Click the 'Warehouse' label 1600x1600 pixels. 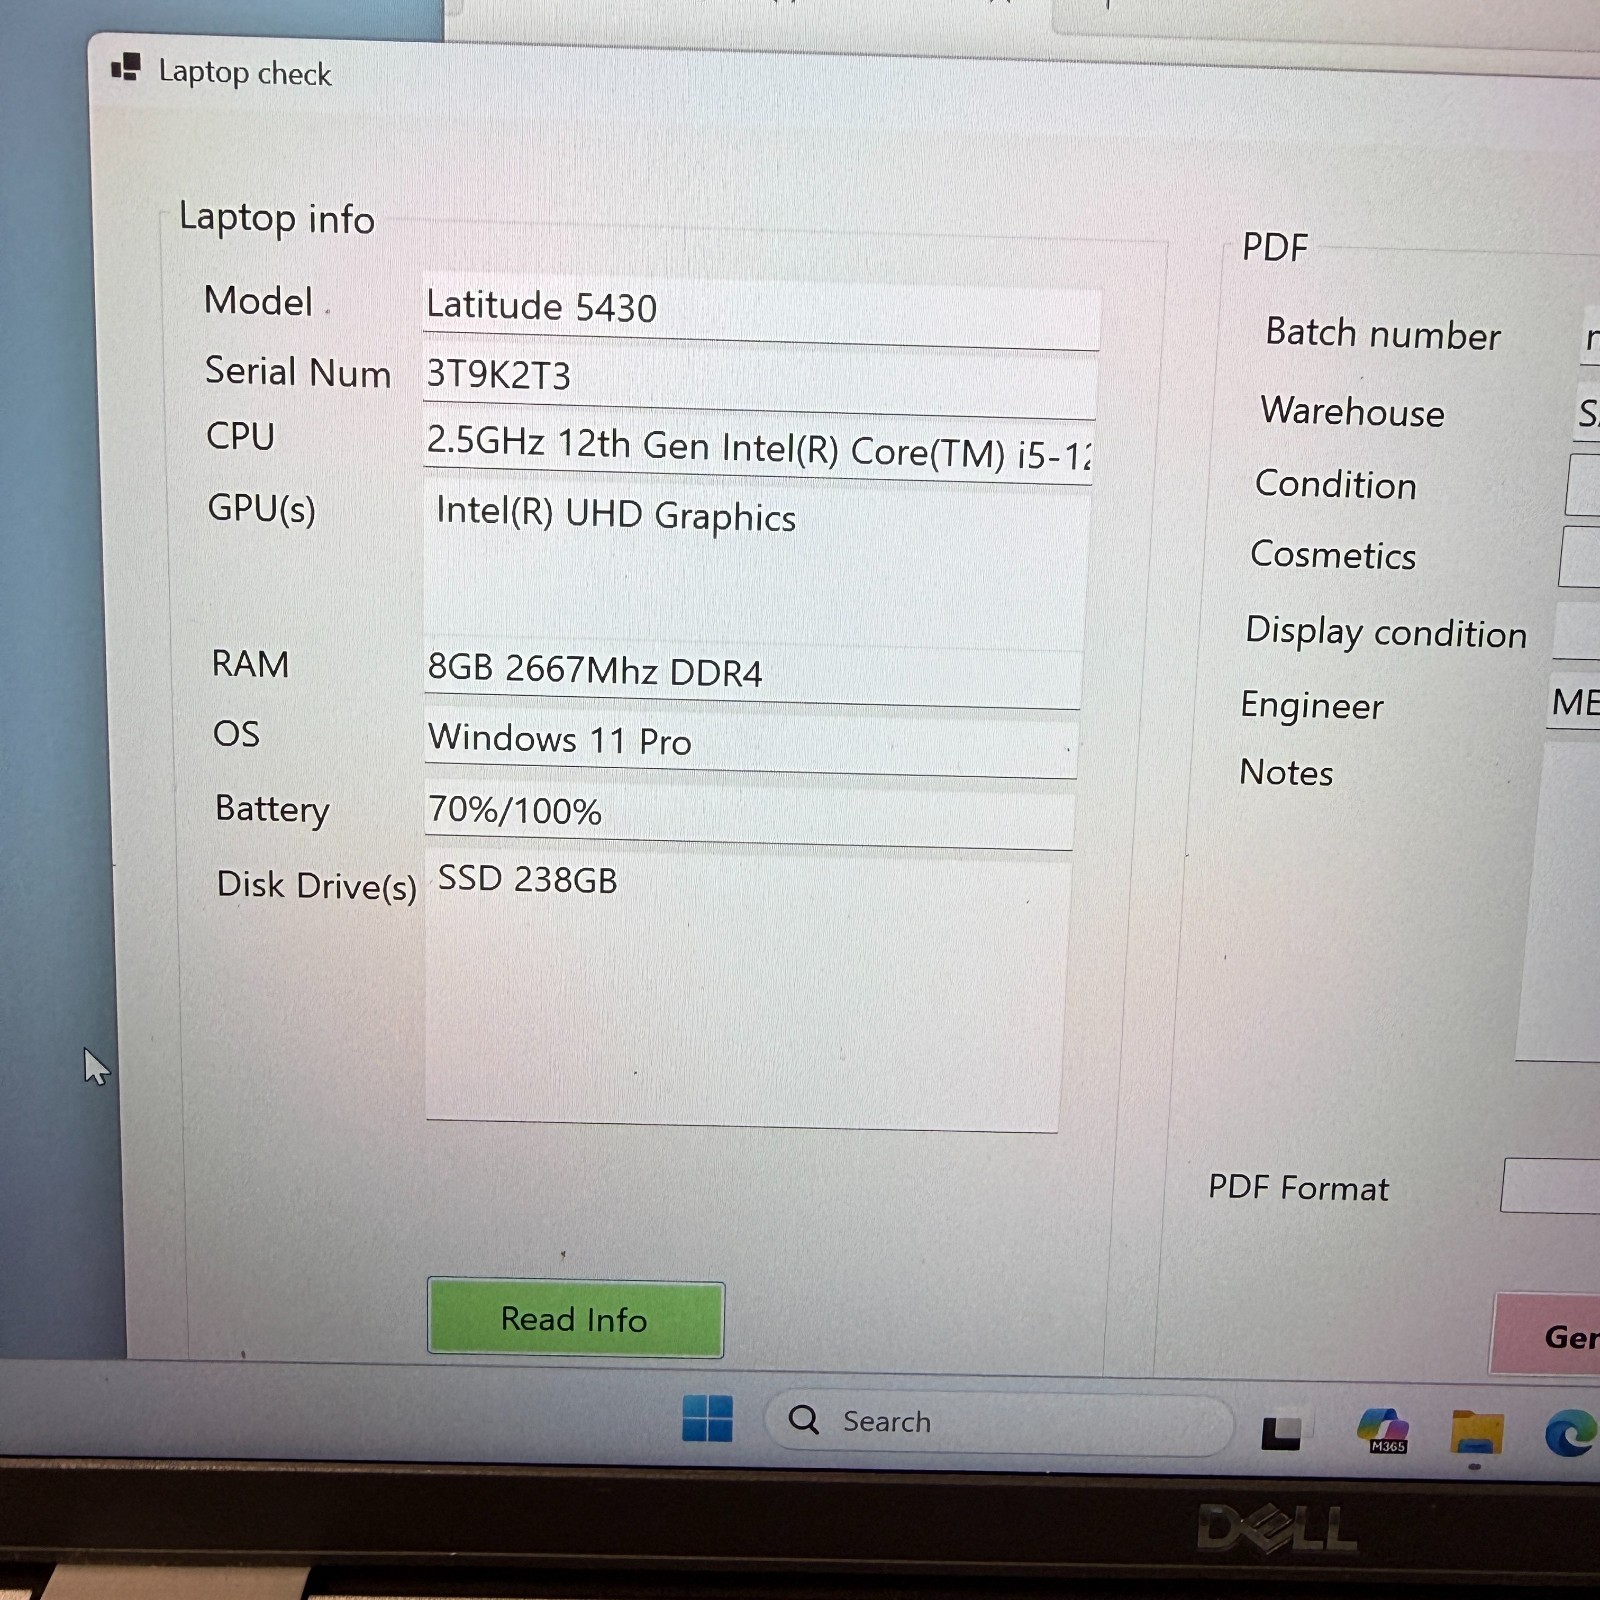point(1352,411)
